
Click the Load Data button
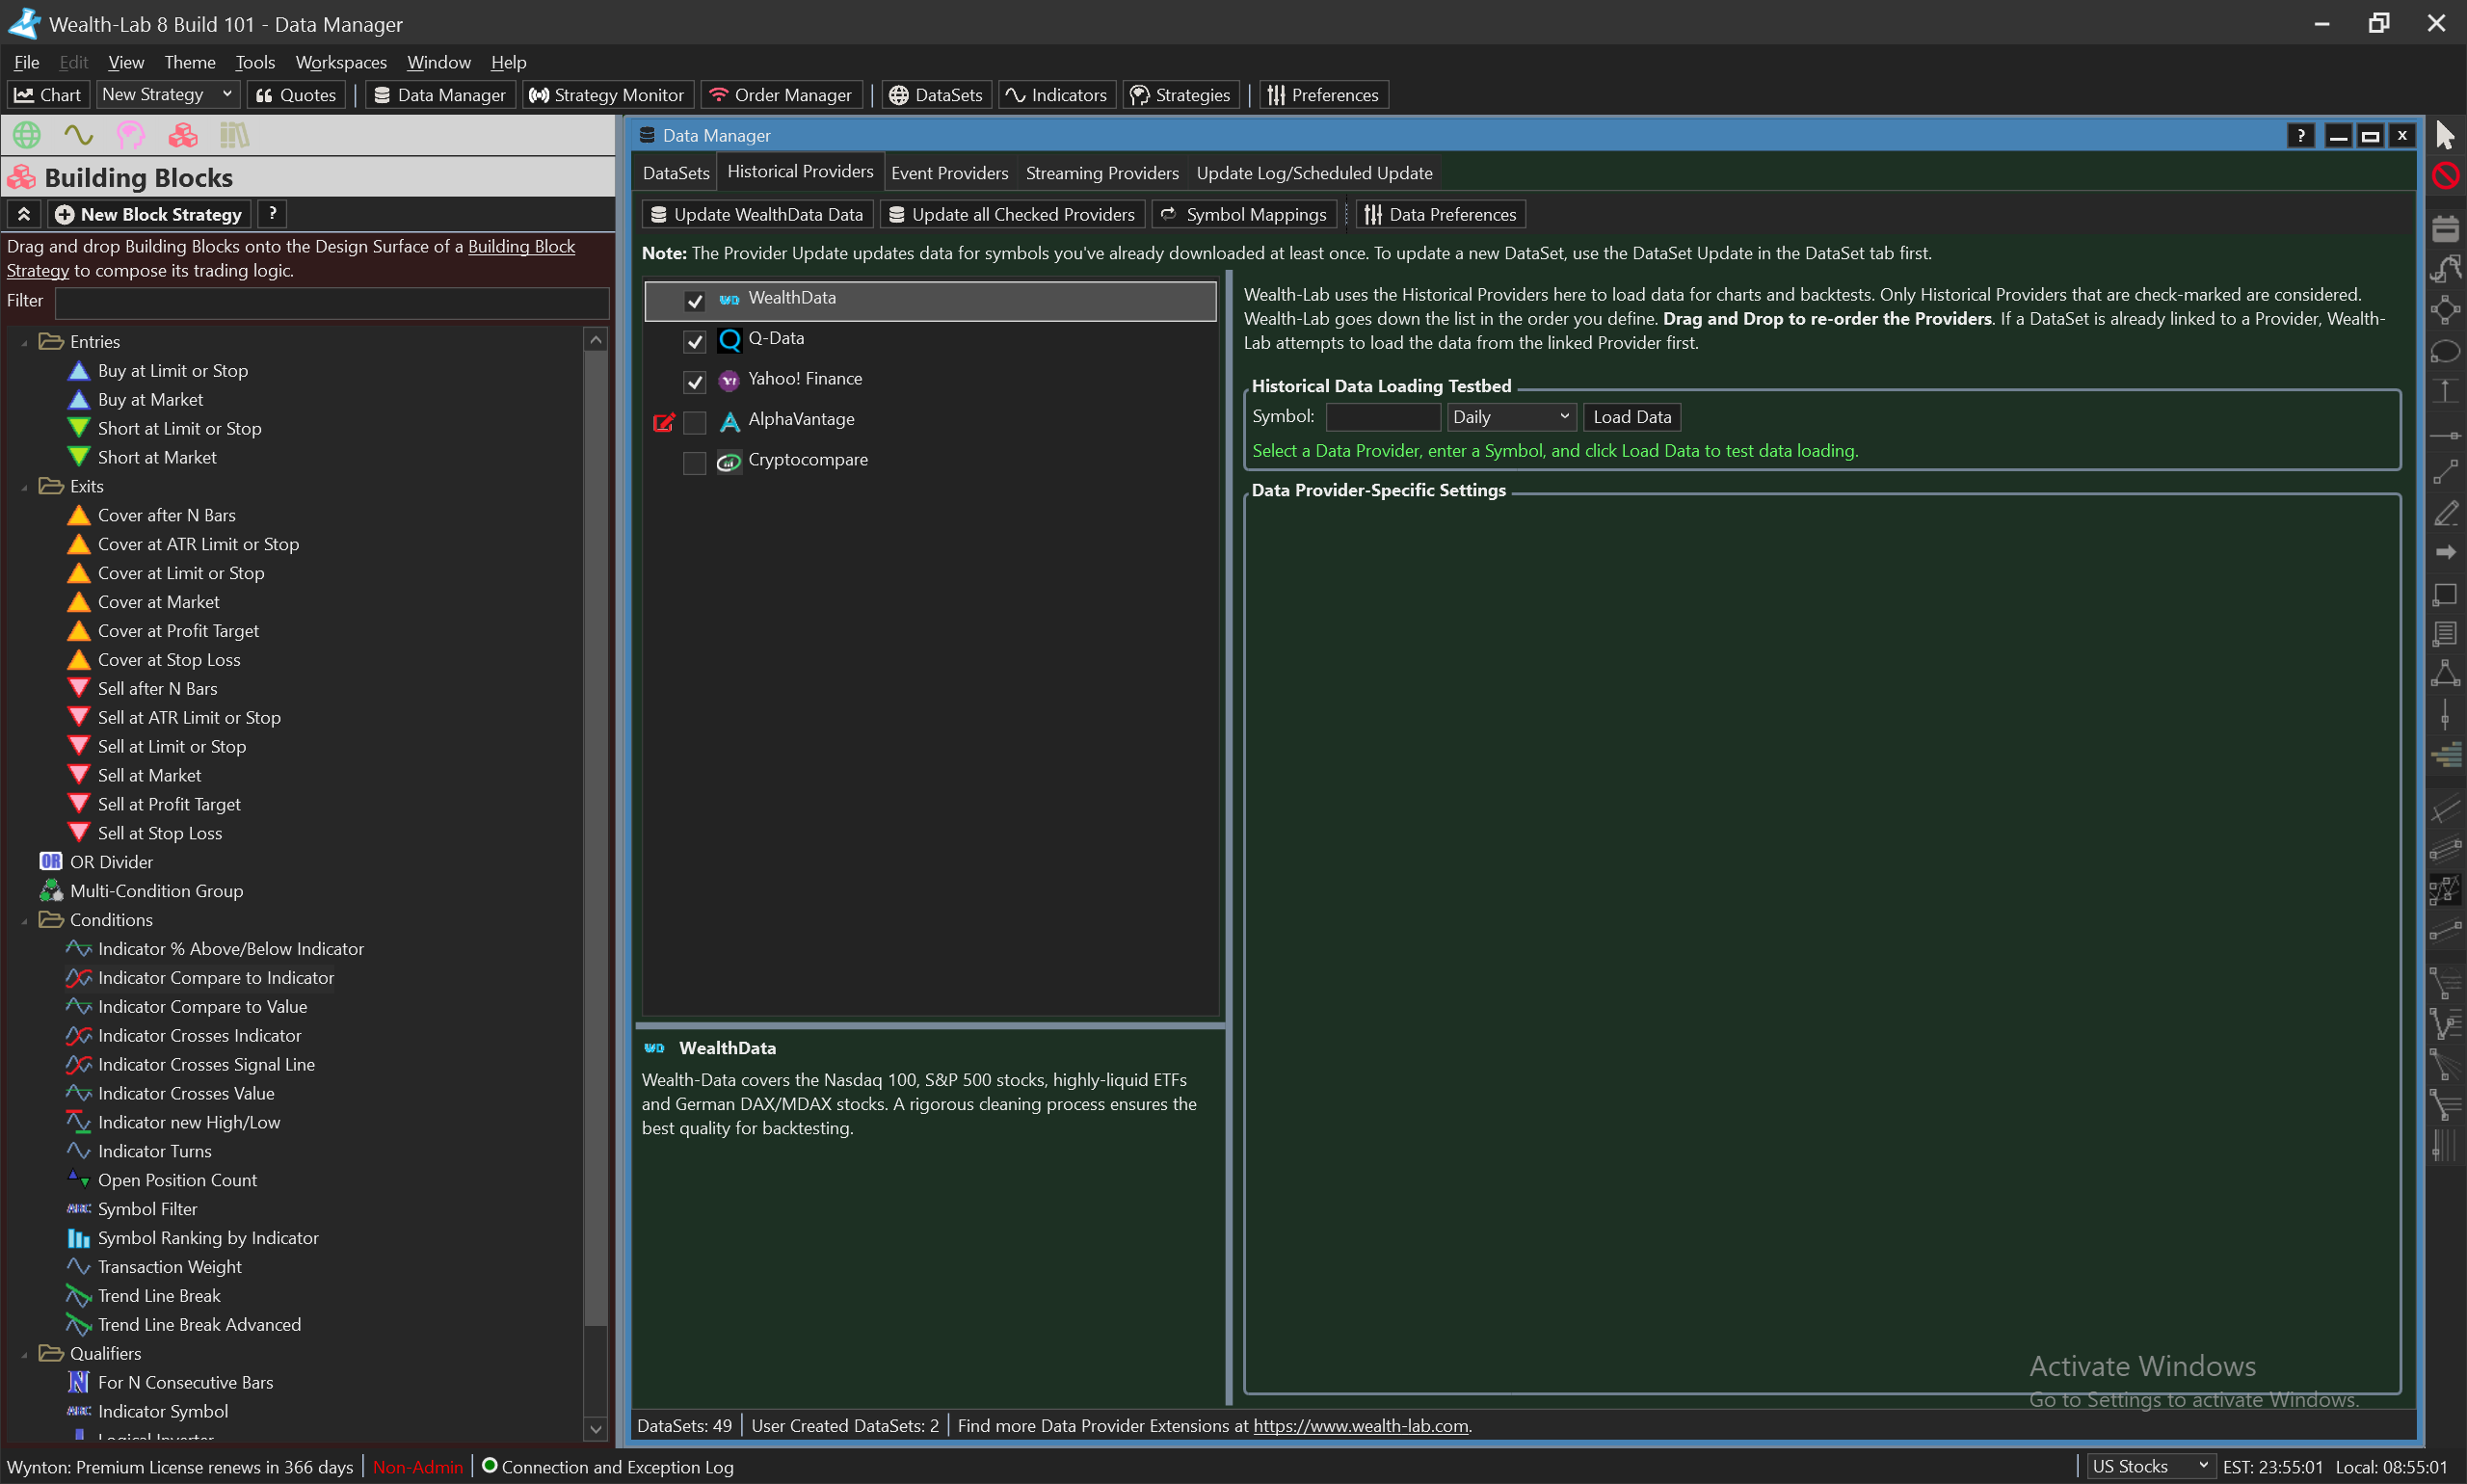coord(1631,417)
